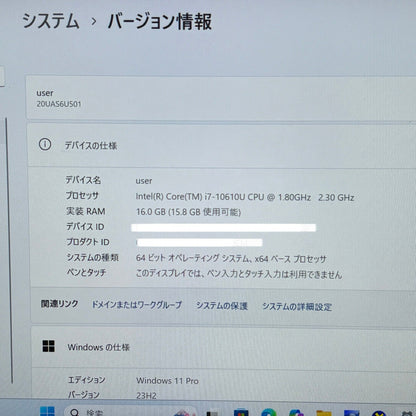Select the pen and touch unavailable message
This screenshot has height=416, width=416.
pyautogui.click(x=239, y=274)
